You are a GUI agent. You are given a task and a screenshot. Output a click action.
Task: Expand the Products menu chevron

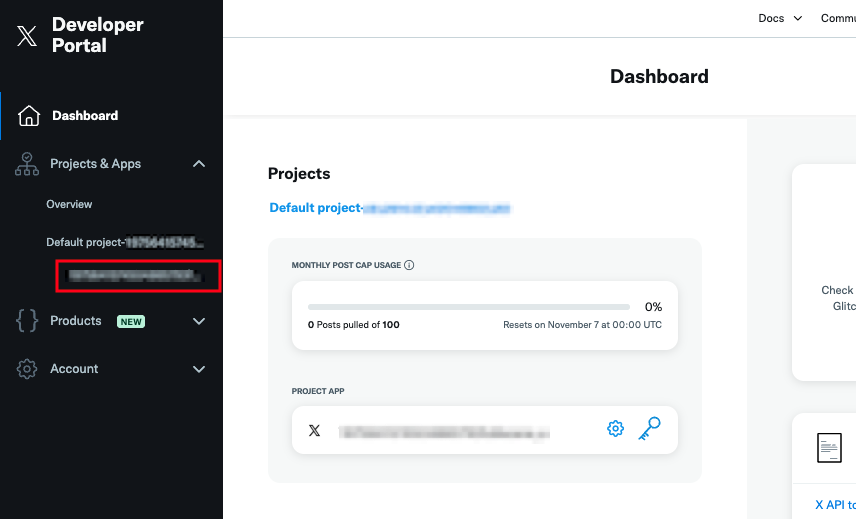pos(199,321)
